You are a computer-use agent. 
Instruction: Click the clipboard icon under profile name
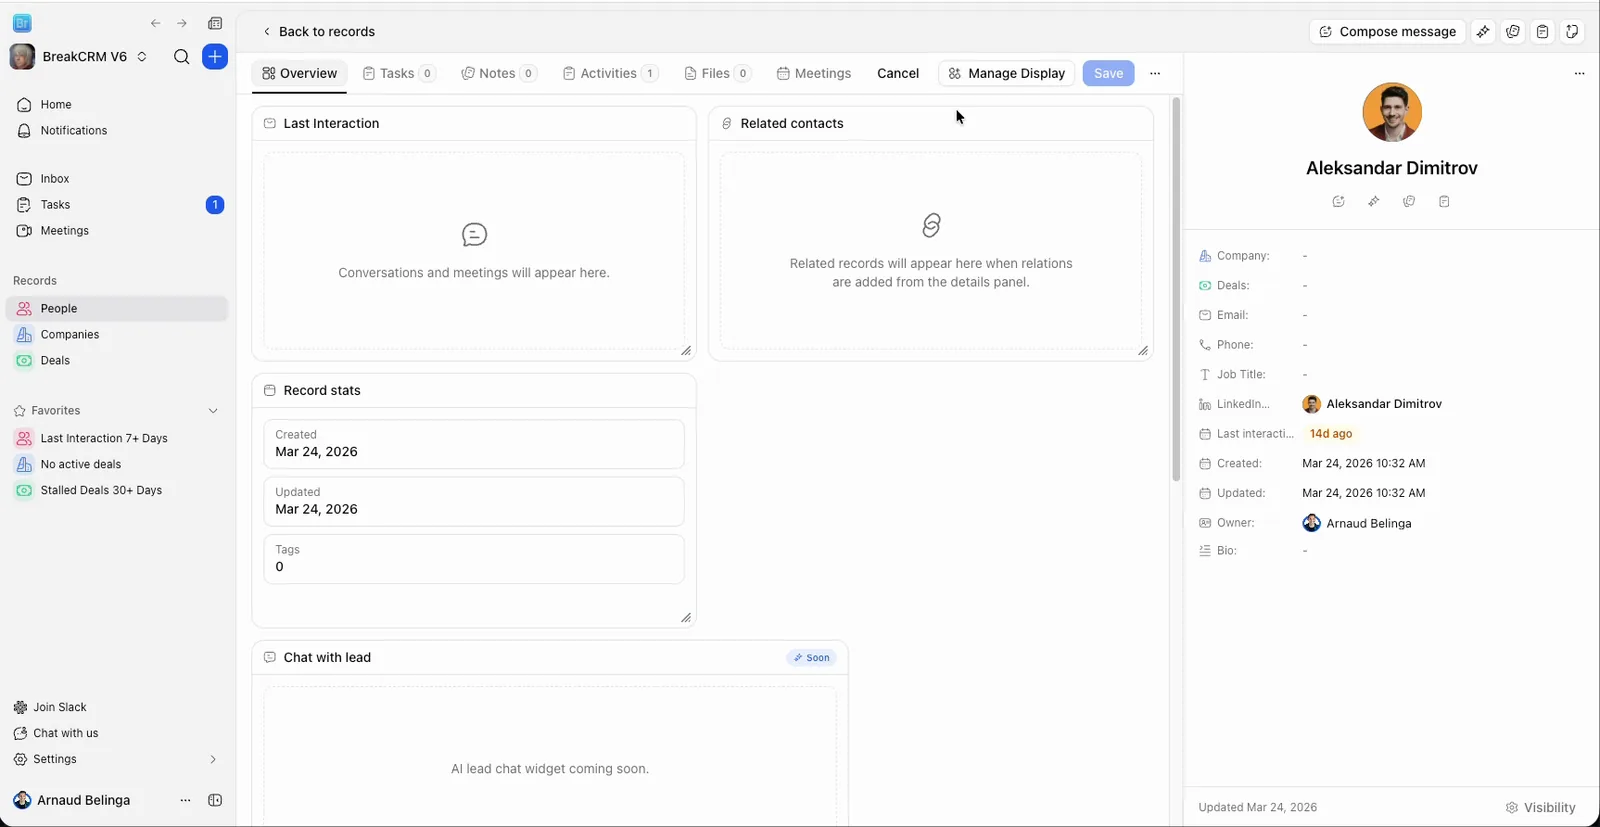click(x=1444, y=202)
